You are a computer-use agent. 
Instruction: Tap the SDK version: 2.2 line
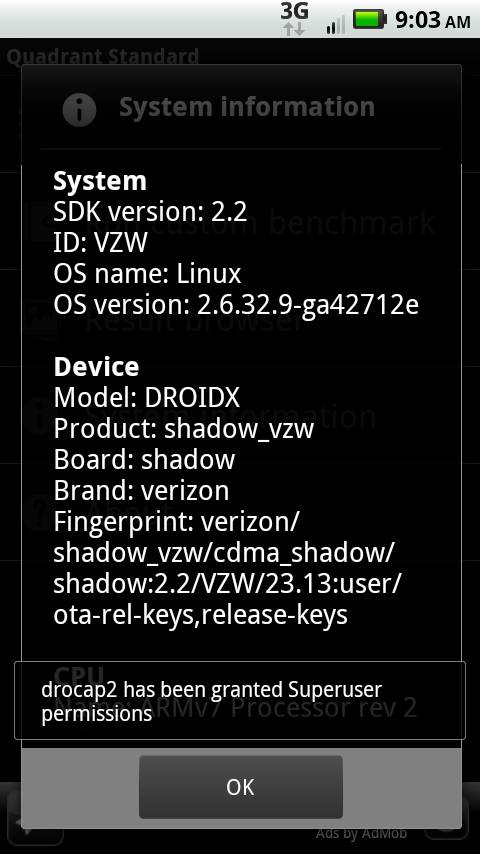(150, 212)
